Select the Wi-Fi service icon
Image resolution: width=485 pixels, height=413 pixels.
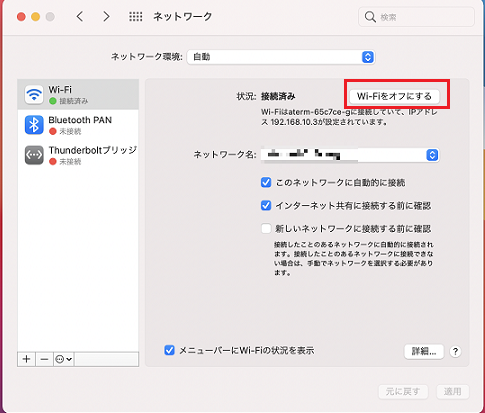click(x=34, y=94)
